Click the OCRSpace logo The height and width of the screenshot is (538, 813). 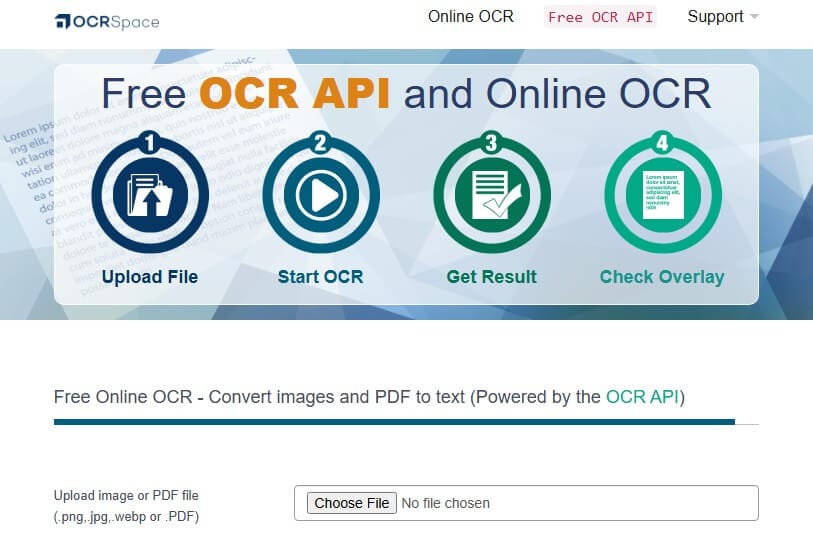107,22
